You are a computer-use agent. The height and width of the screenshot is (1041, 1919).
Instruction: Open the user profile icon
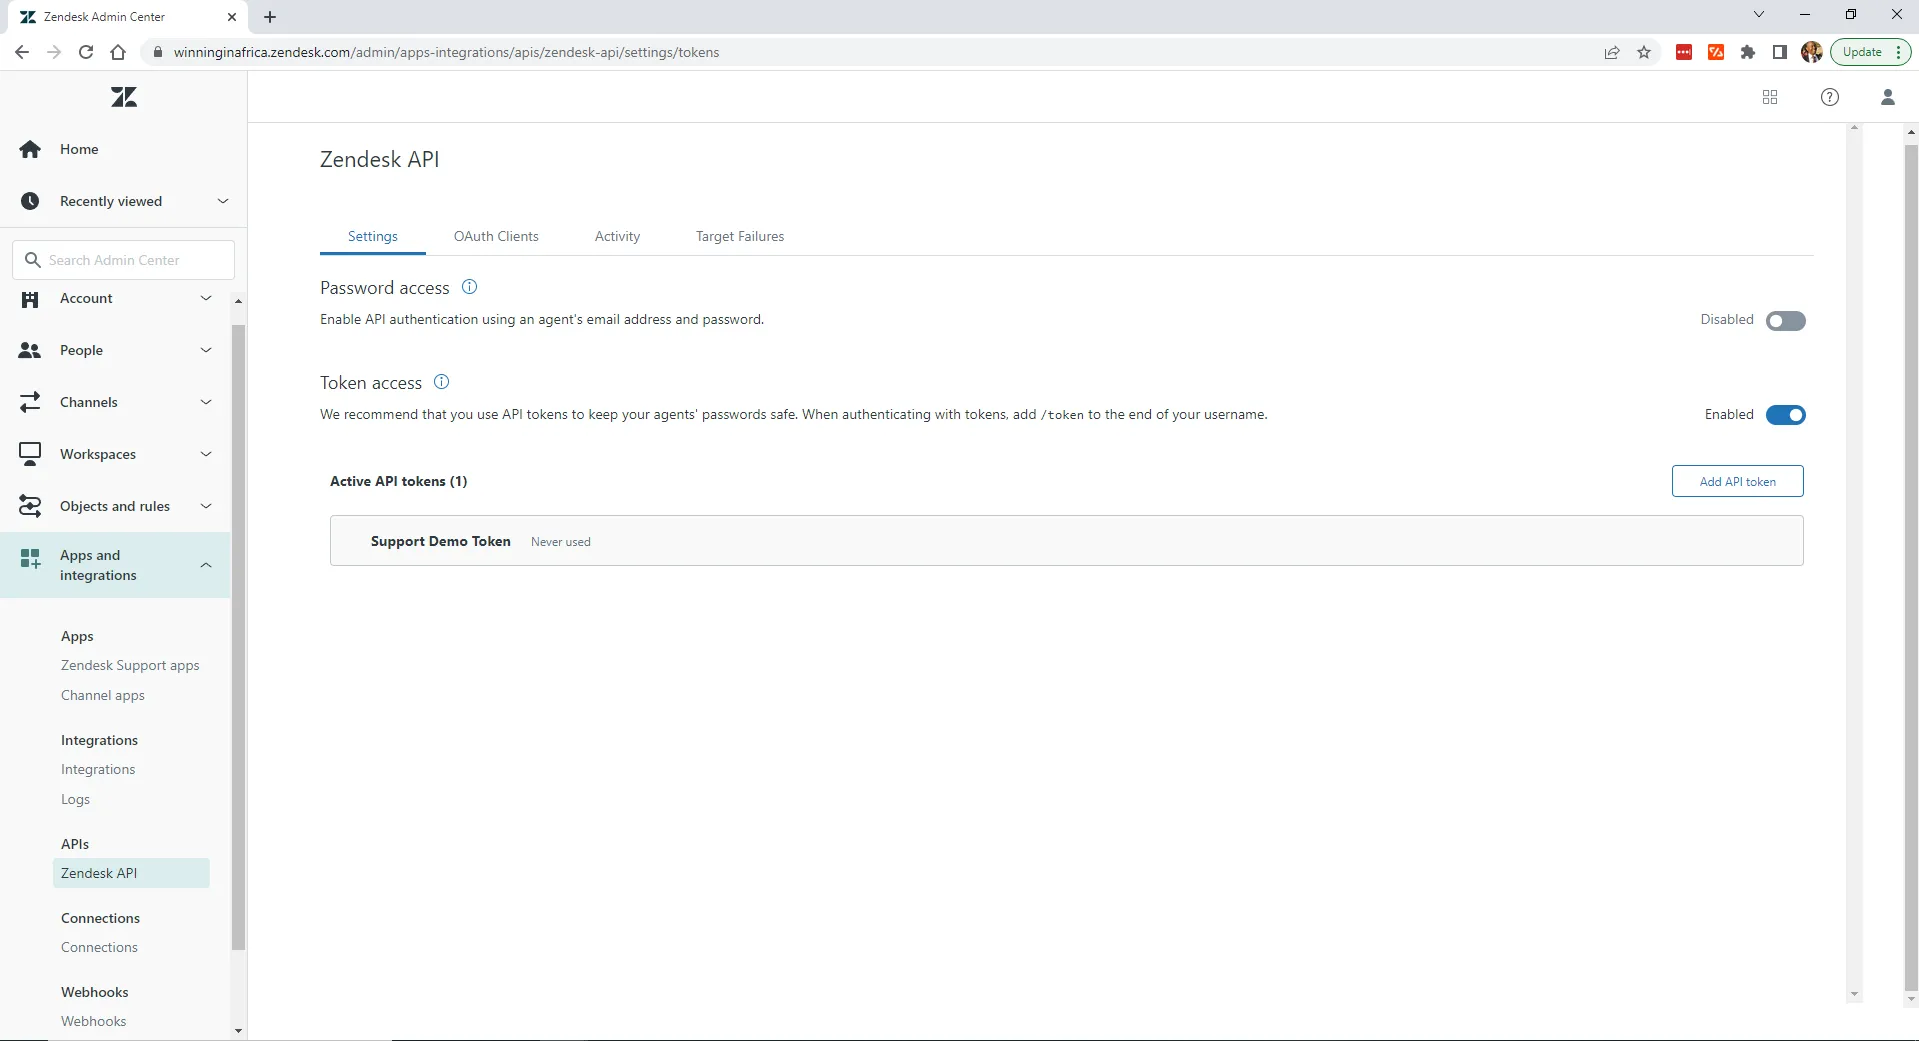[x=1888, y=97]
